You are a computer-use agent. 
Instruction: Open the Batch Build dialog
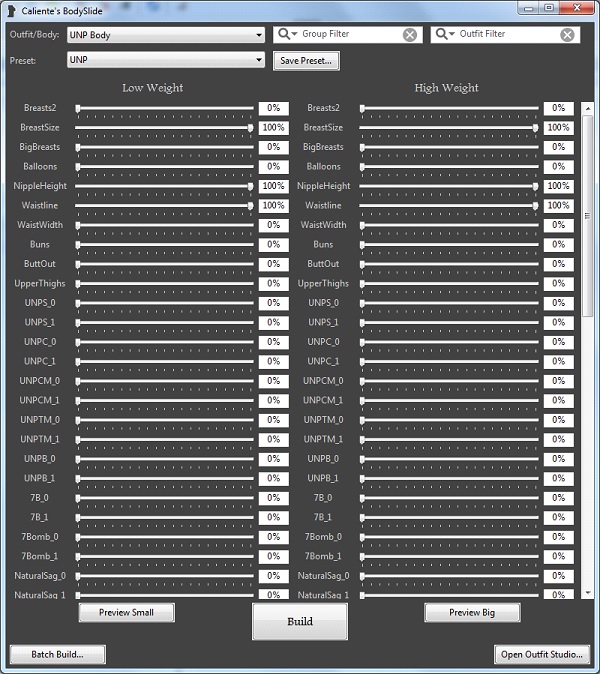point(58,654)
